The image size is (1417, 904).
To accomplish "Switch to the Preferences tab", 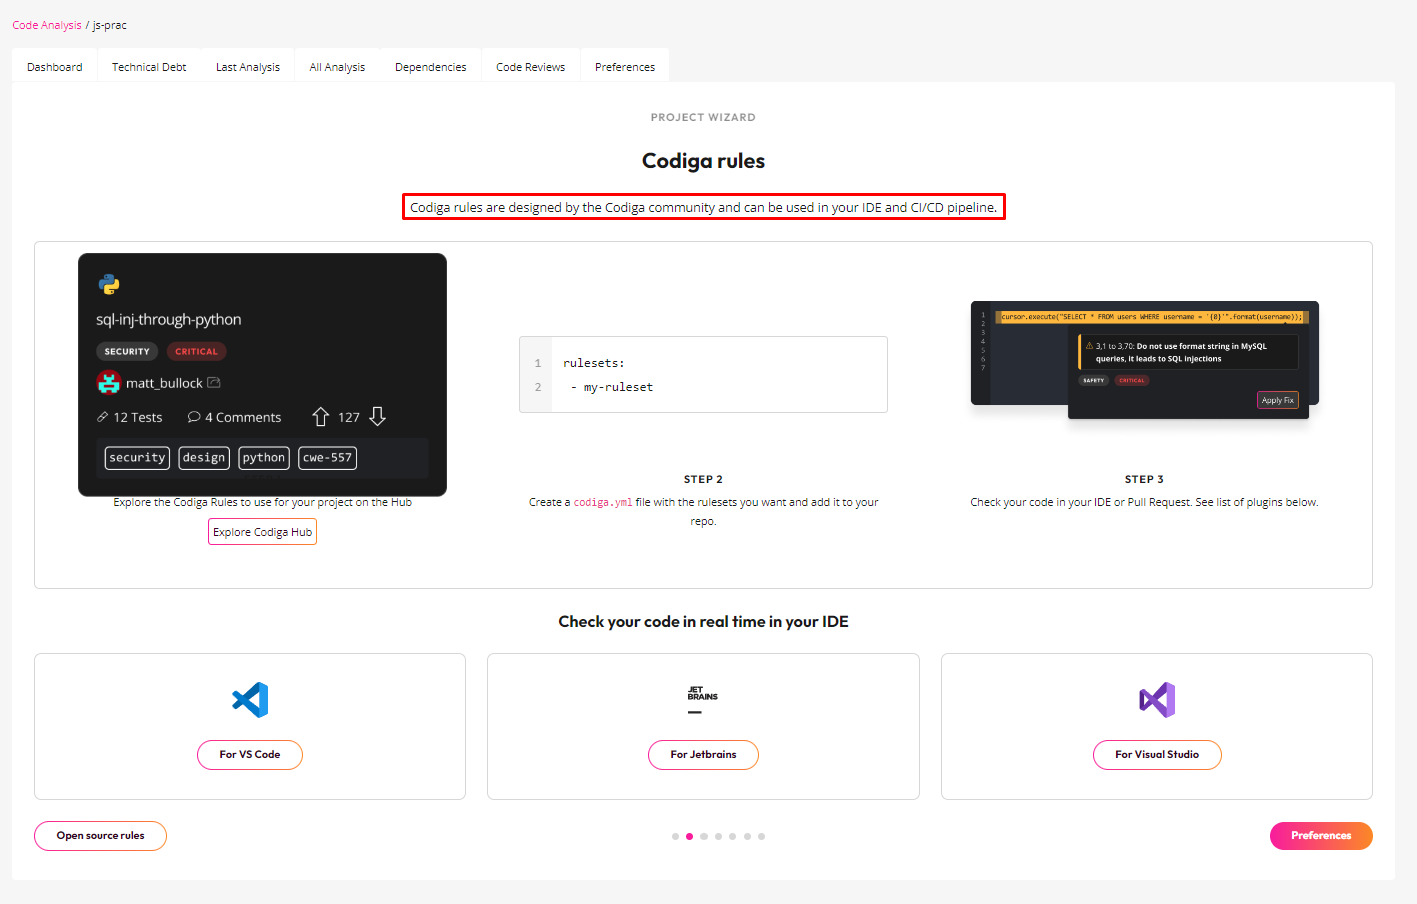I will [625, 67].
